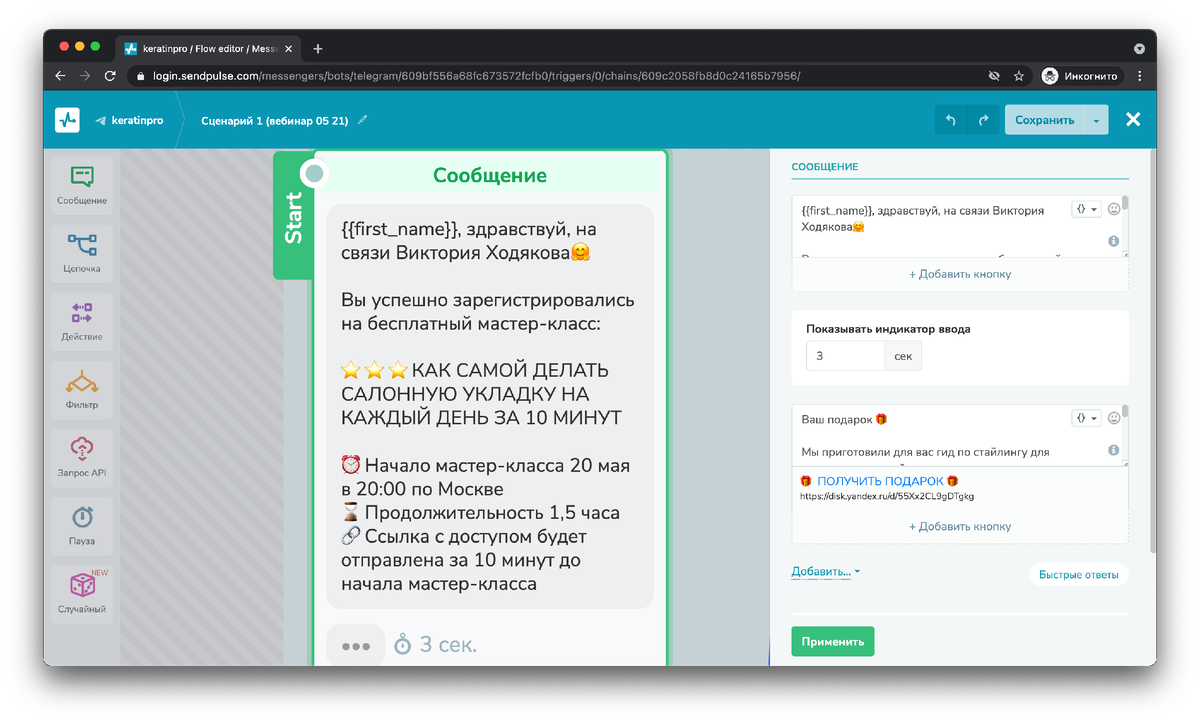Open tab search dropdown arrow
The height and width of the screenshot is (723, 1200).
(x=1139, y=48)
